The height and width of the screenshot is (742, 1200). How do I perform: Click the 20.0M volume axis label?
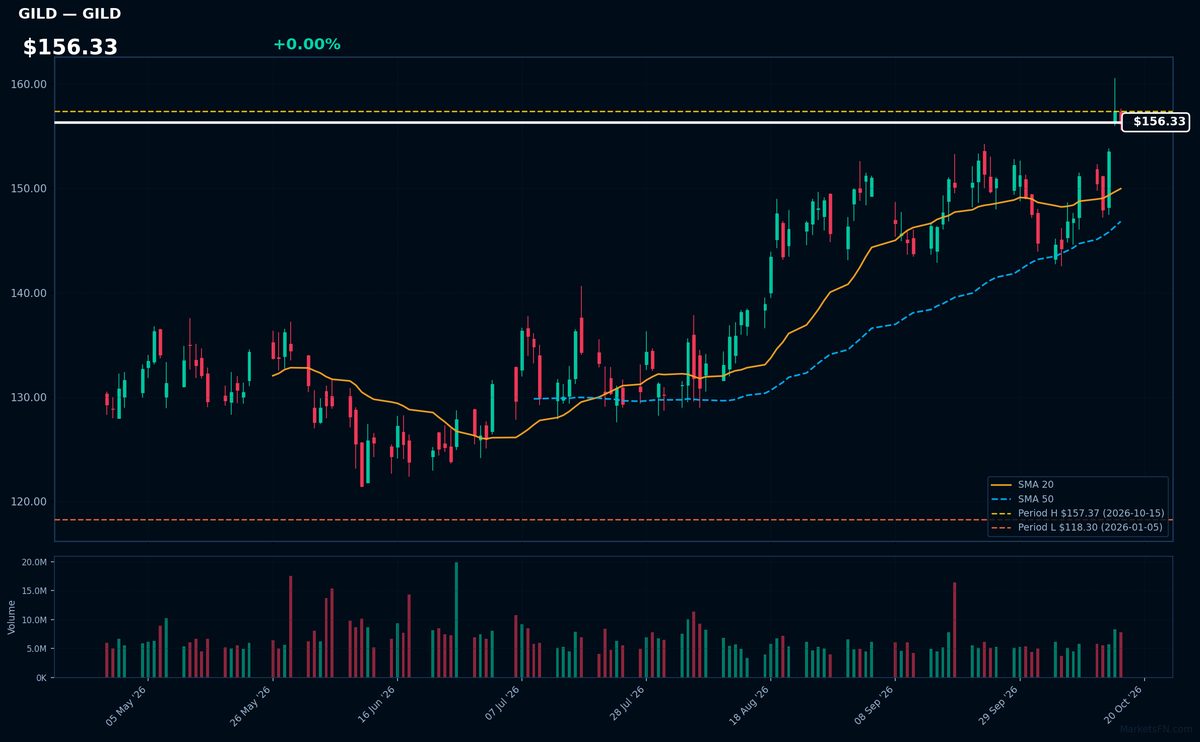34,563
